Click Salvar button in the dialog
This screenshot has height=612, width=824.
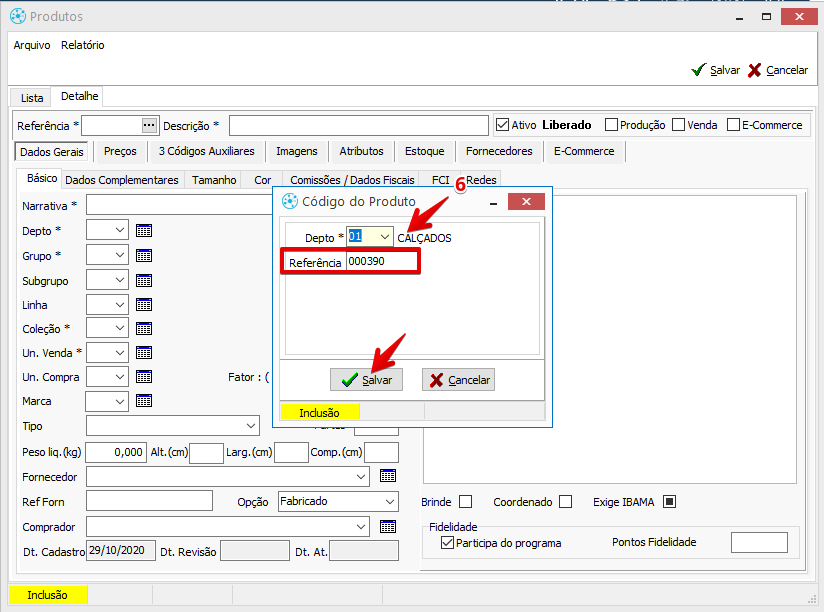point(367,380)
